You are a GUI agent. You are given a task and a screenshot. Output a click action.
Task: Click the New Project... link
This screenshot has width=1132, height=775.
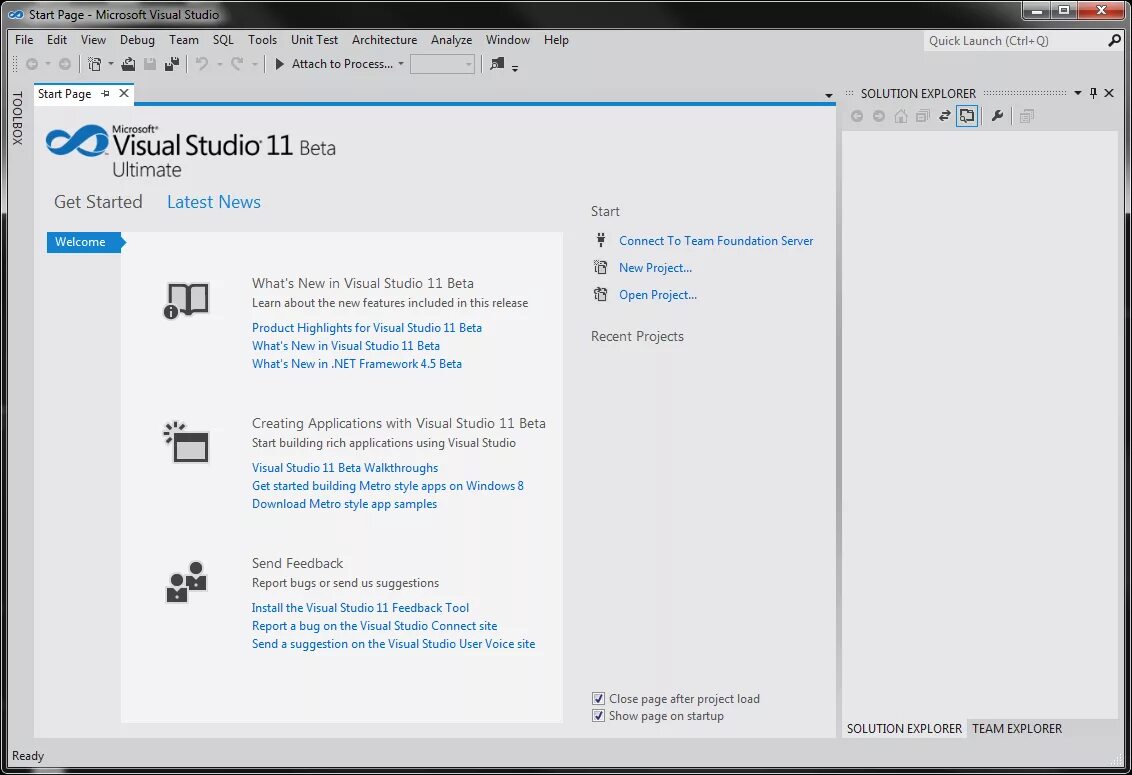(x=655, y=267)
